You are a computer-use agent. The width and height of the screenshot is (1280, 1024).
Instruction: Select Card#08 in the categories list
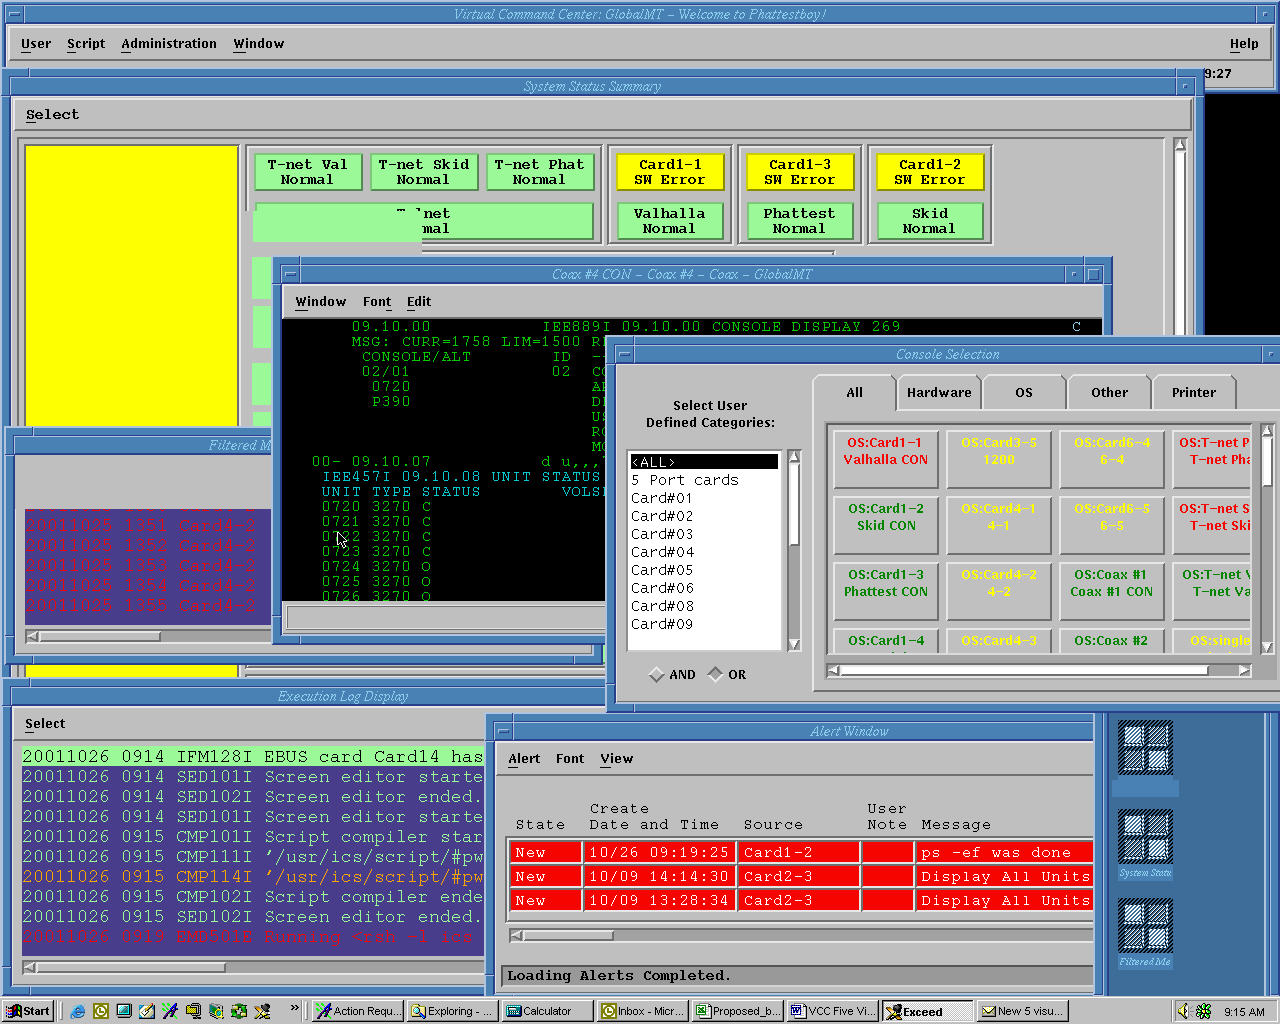(x=704, y=606)
